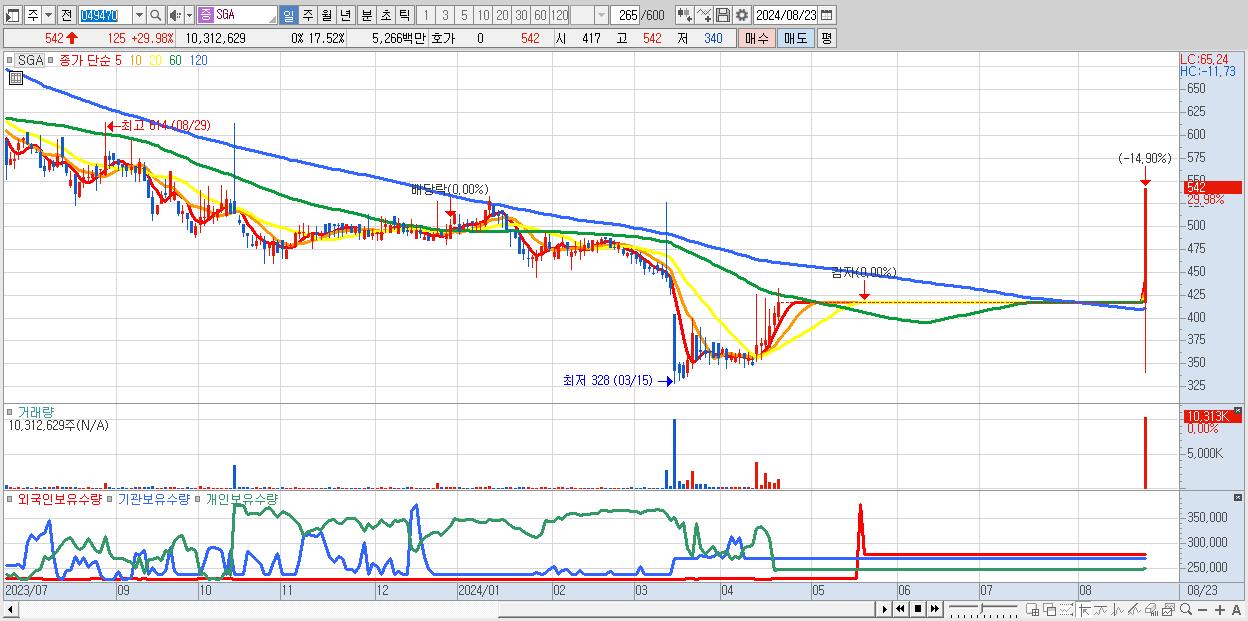Click the 평 button next to 매도

(x=826, y=38)
